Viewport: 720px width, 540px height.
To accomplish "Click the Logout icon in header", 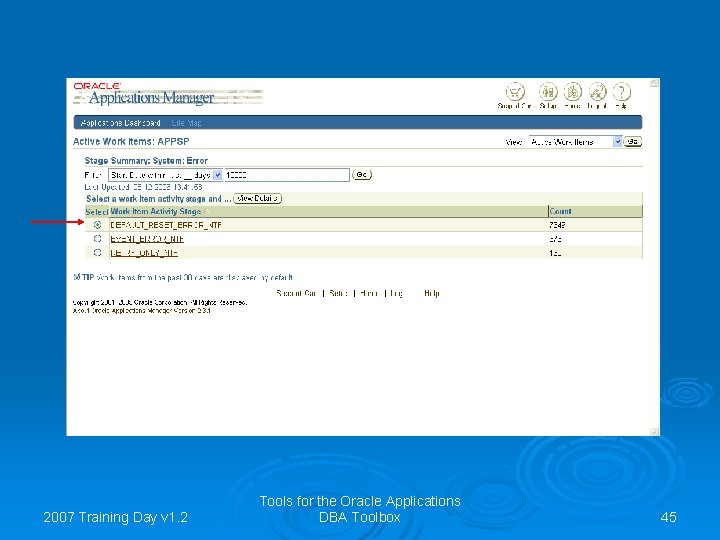I will tap(597, 92).
